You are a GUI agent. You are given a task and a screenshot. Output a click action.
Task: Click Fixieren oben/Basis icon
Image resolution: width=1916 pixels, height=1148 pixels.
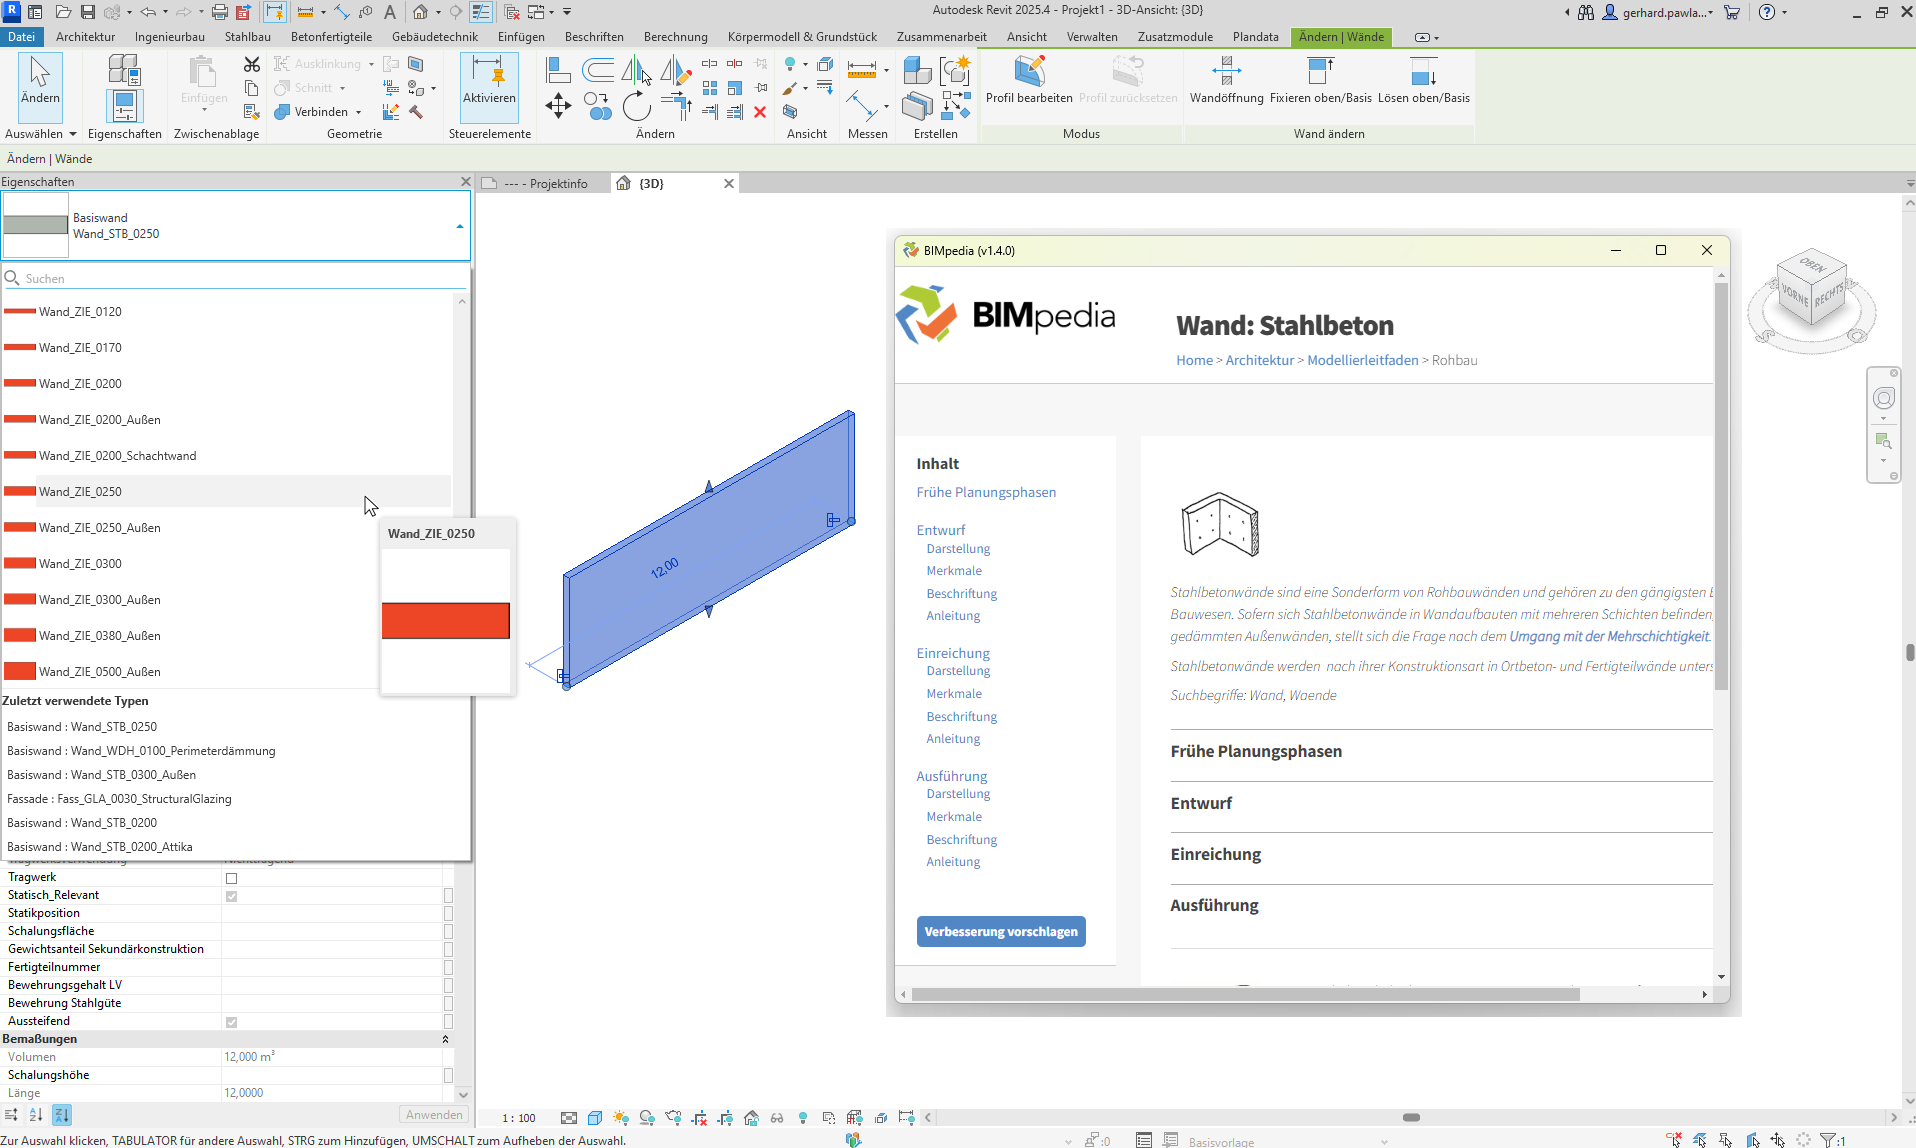pos(1320,78)
